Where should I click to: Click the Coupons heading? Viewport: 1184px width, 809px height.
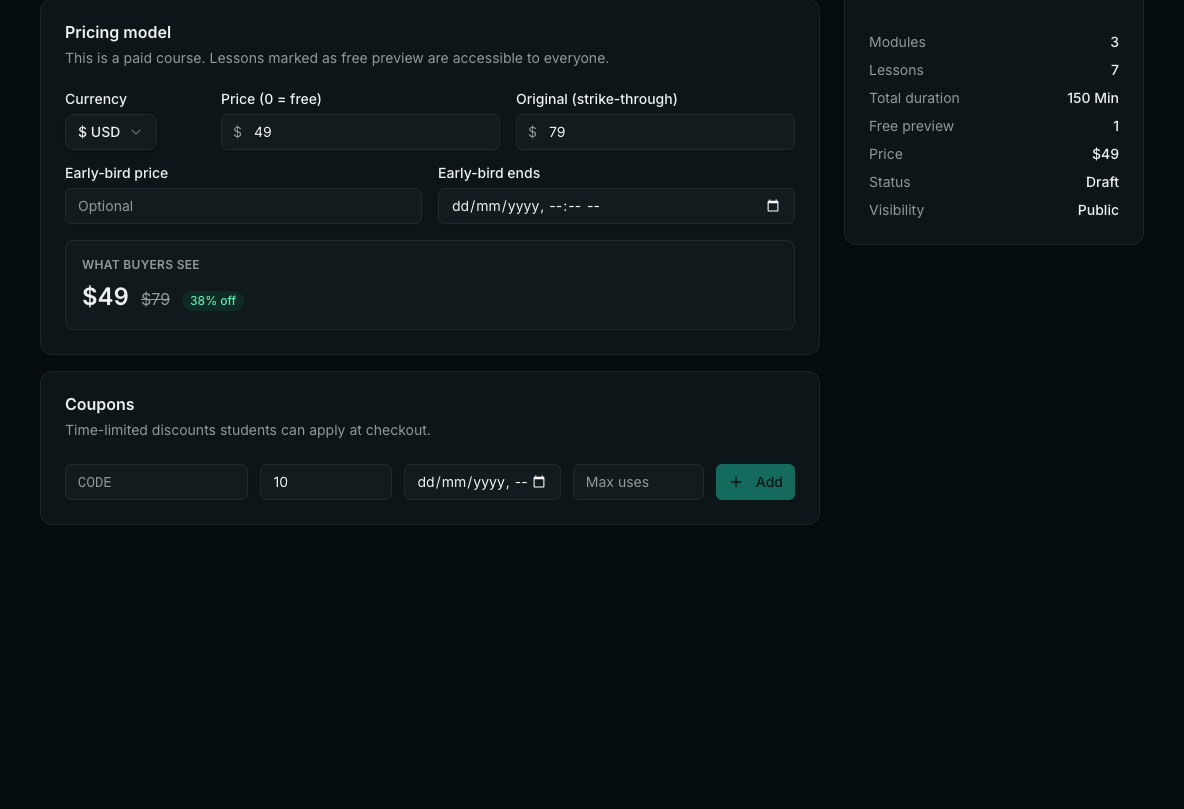(100, 404)
